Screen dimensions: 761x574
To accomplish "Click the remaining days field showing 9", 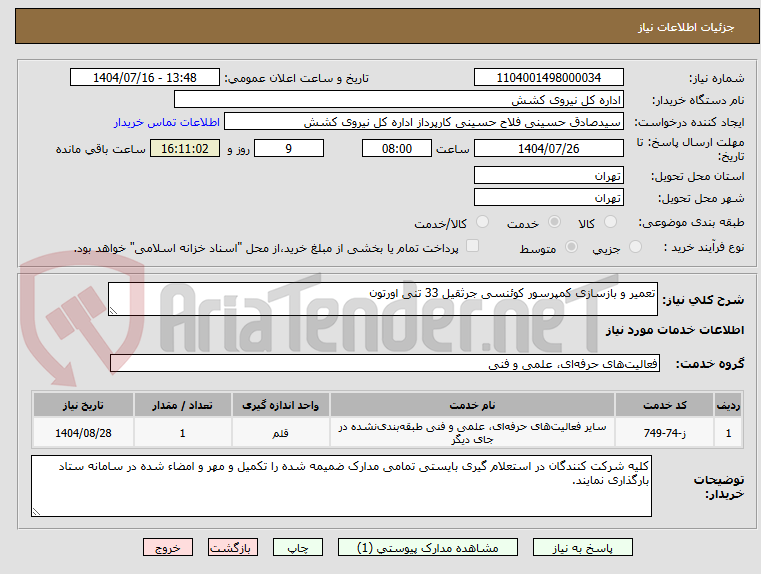I will click(289, 148).
